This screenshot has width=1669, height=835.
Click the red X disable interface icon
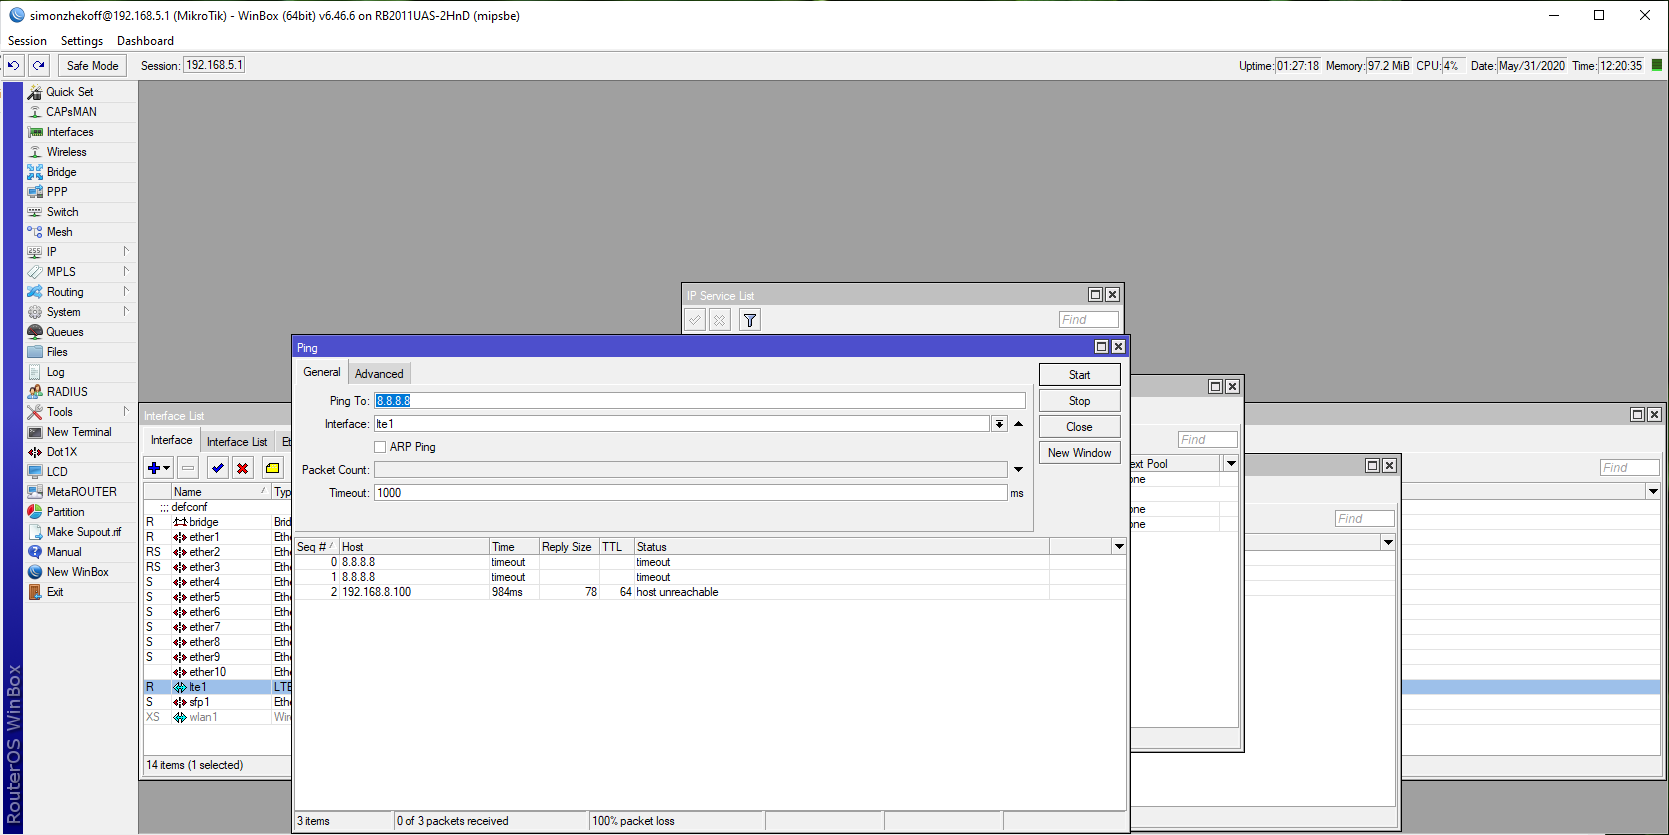pyautogui.click(x=242, y=468)
